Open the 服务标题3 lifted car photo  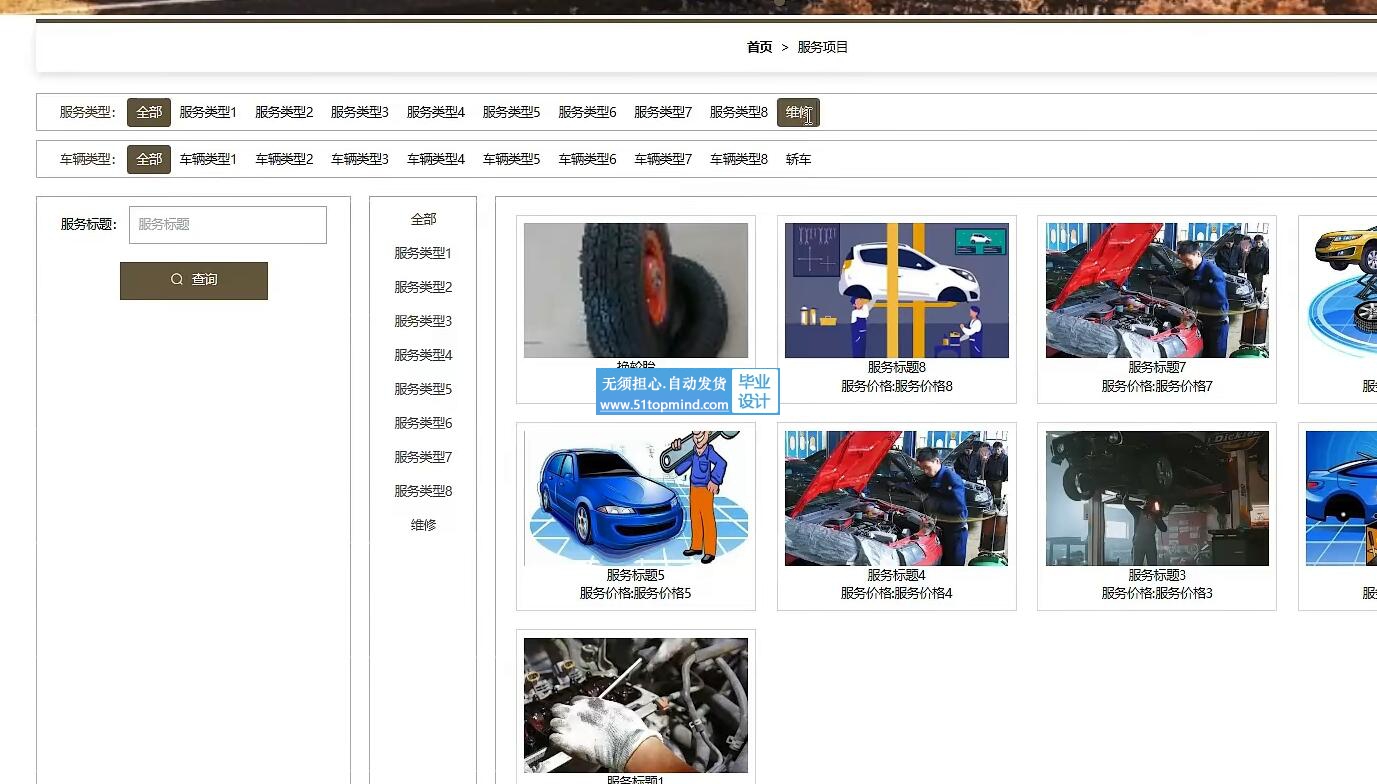pyautogui.click(x=1157, y=498)
